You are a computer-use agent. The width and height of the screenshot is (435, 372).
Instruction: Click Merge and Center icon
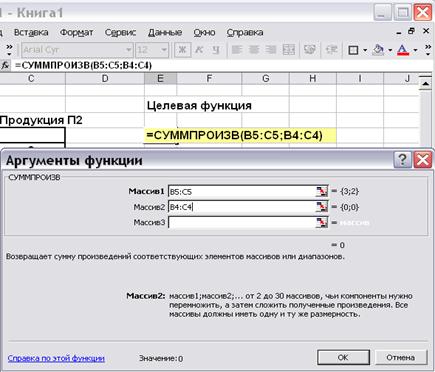289,50
